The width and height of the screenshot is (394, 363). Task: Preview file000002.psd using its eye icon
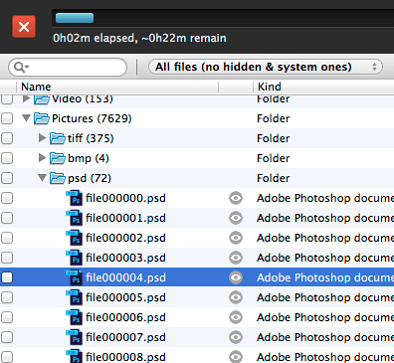pyautogui.click(x=236, y=238)
